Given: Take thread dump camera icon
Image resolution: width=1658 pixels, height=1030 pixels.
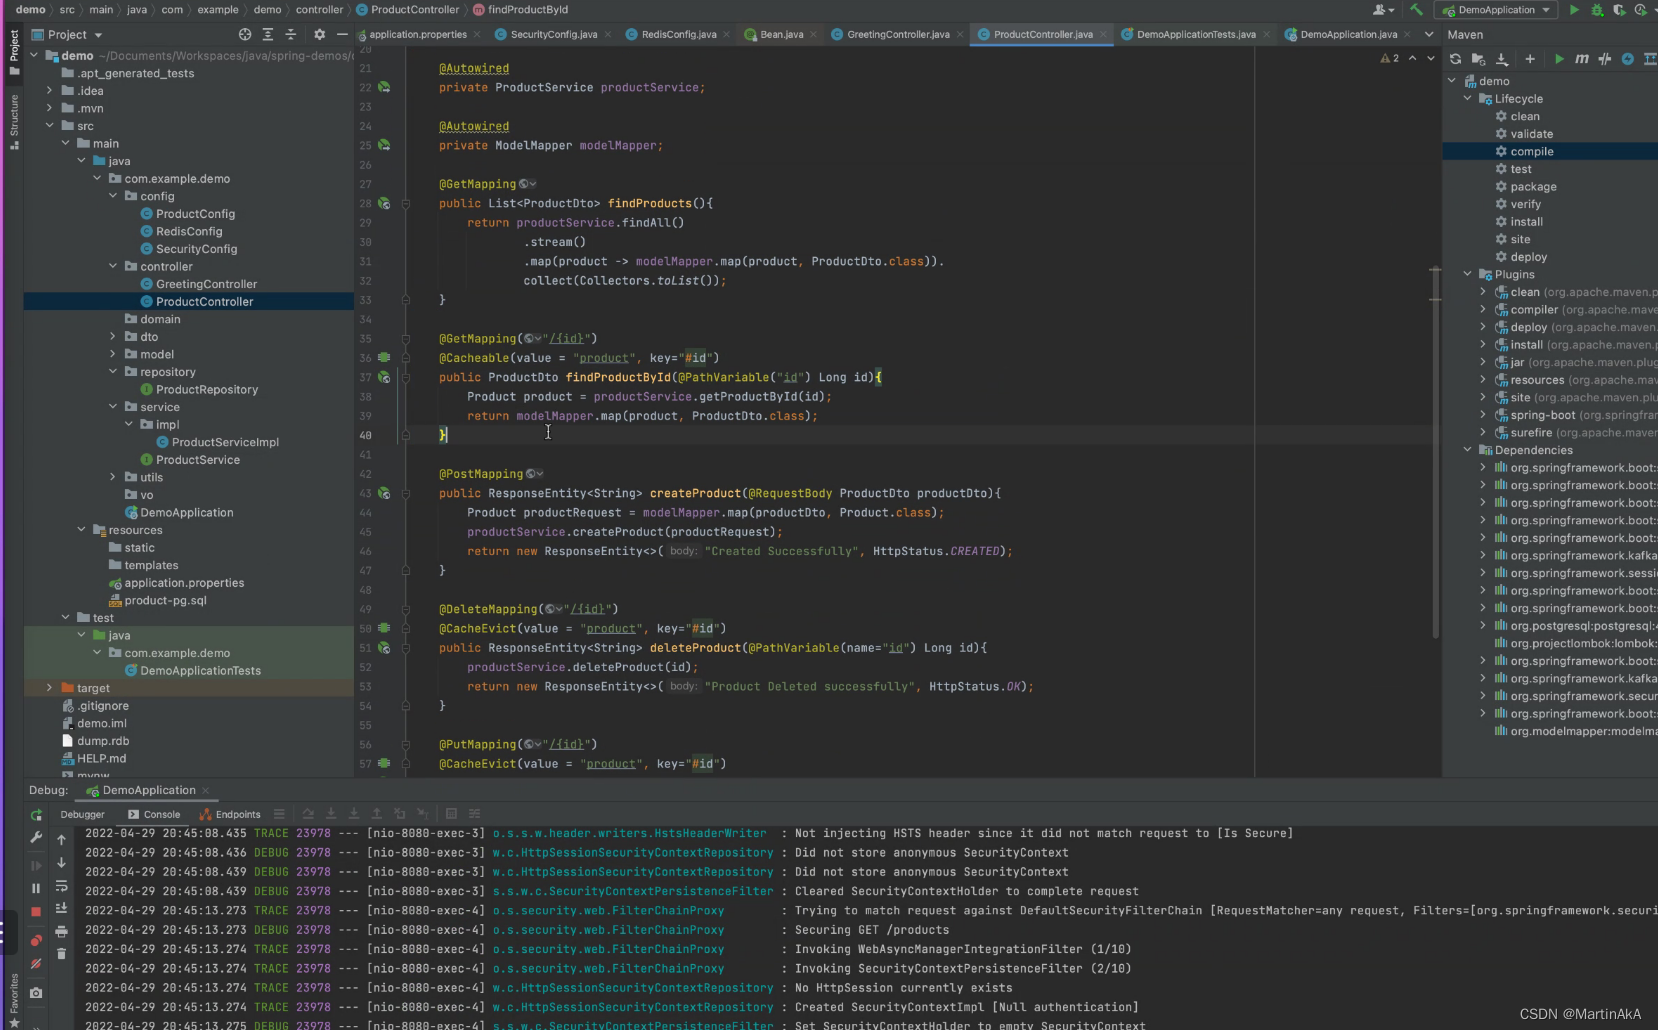Looking at the screenshot, I should tap(36, 993).
